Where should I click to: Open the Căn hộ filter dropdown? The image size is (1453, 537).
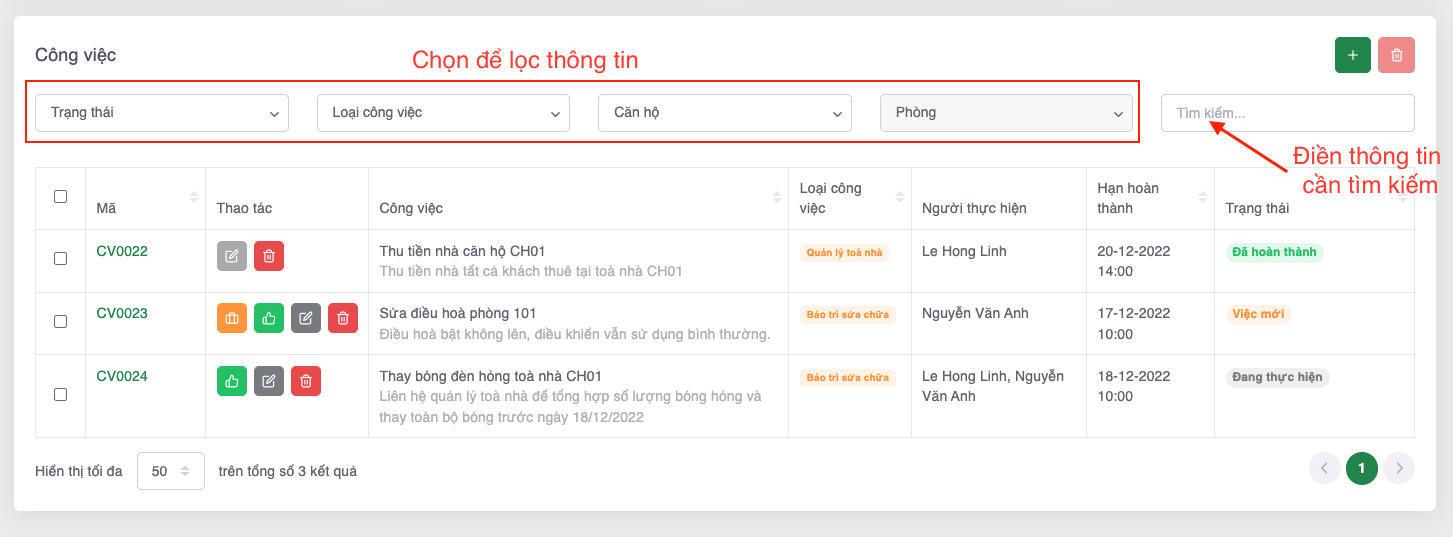coord(724,113)
